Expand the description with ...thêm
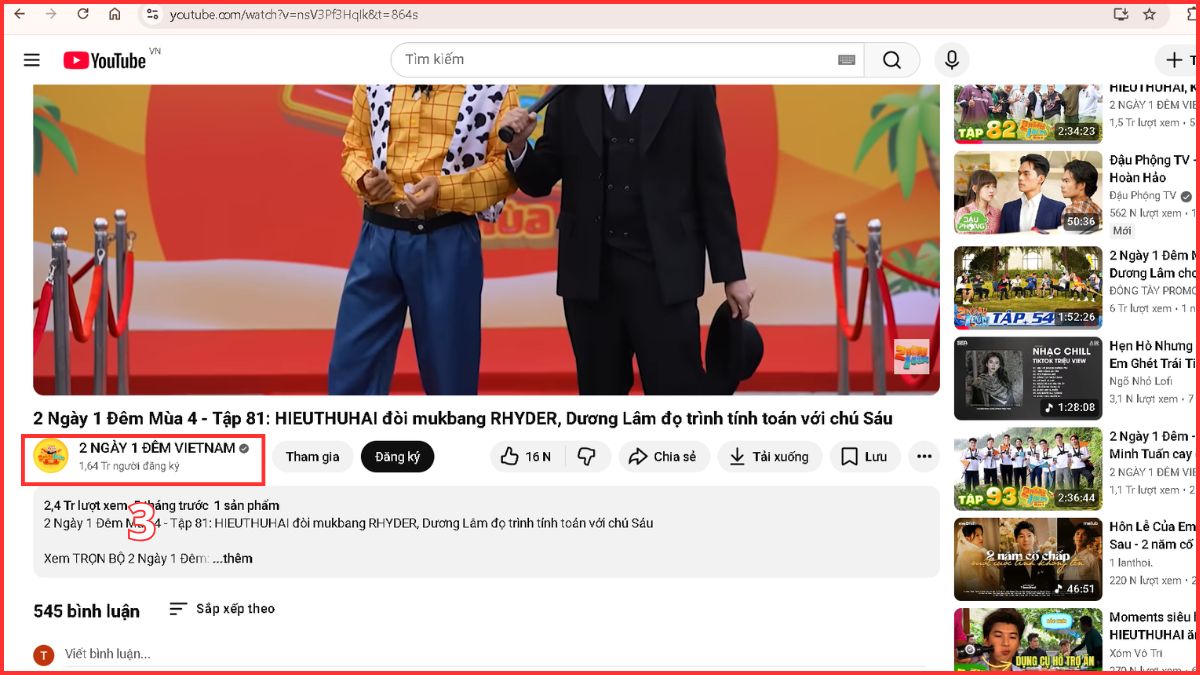1200x675 pixels. pyautogui.click(x=235, y=557)
